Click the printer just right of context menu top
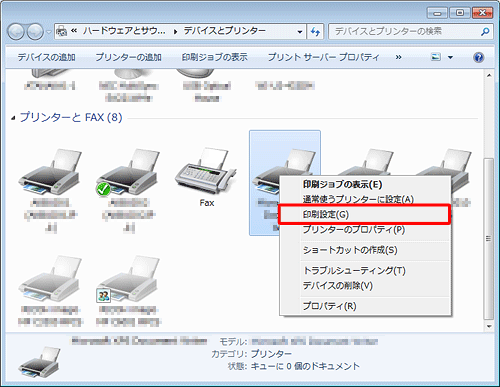This screenshot has height=387, width=500. click(x=367, y=162)
